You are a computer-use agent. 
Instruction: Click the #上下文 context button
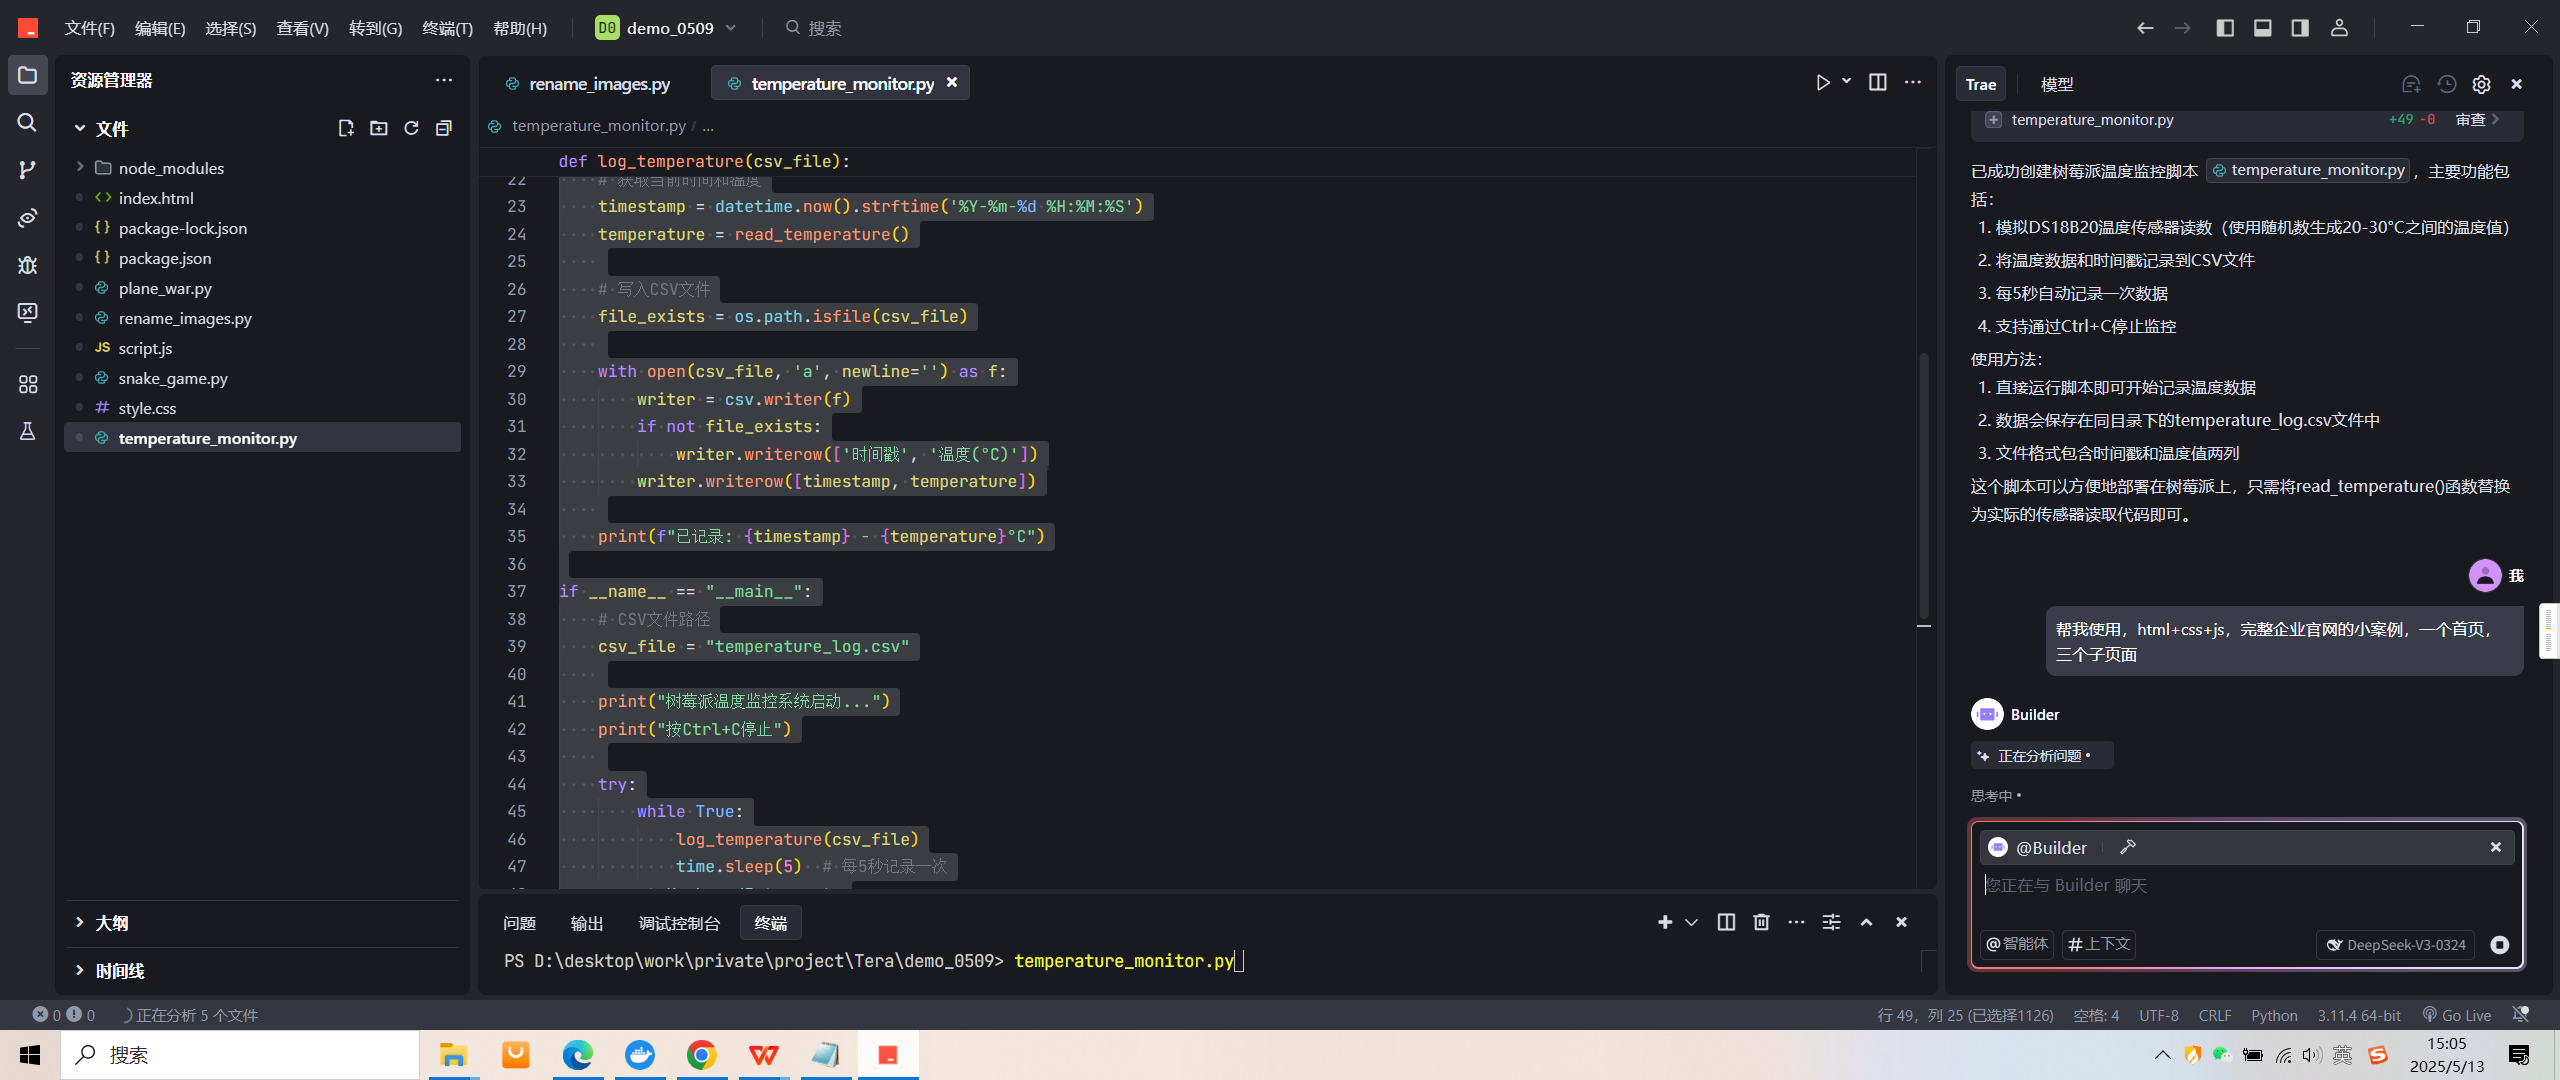pyautogui.click(x=2099, y=944)
